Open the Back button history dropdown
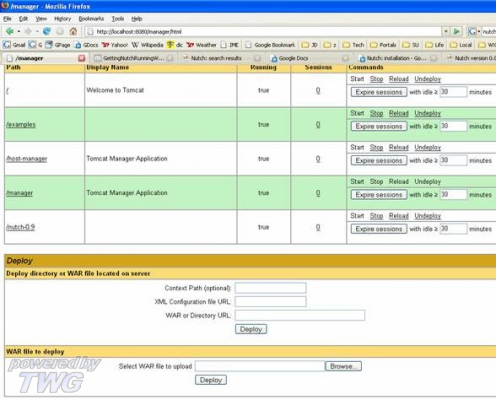The image size is (496, 400). click(19, 32)
